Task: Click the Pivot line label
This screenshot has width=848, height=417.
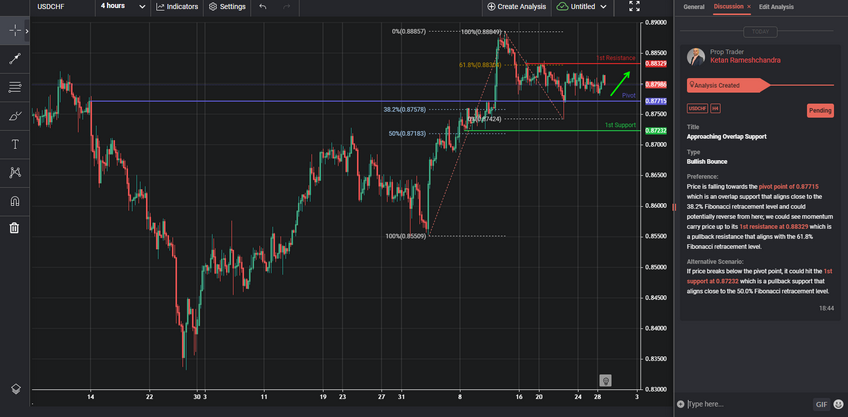Action: click(628, 95)
